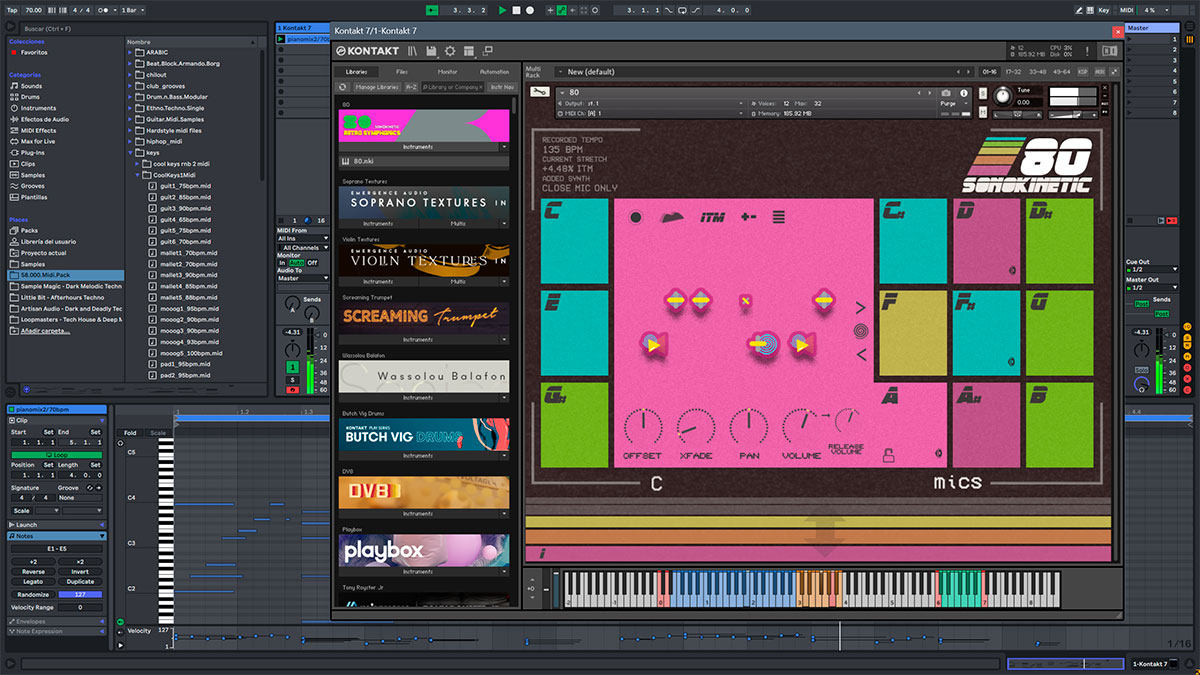
Task: Open the 1 Bar quantization dropdown
Action: 132,10
